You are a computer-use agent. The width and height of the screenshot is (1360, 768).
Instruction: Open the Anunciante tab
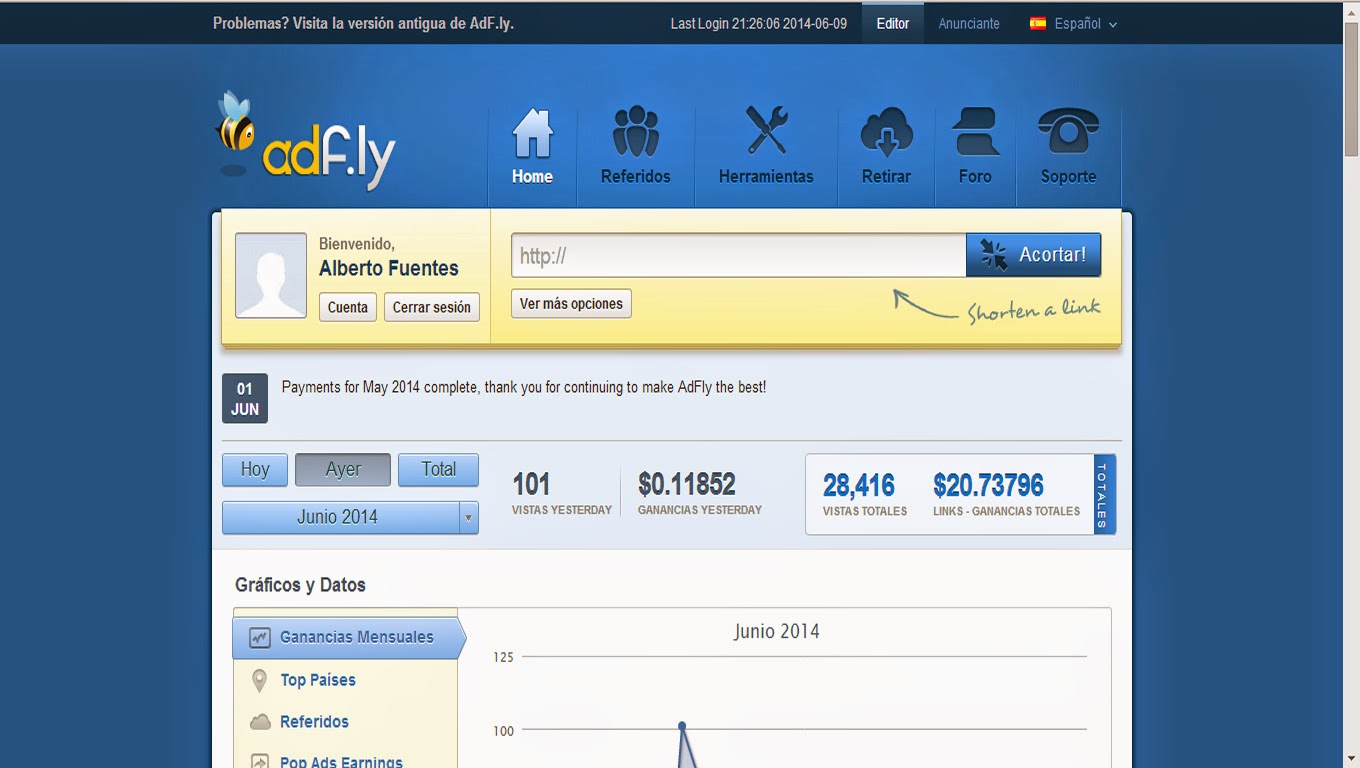click(x=968, y=22)
